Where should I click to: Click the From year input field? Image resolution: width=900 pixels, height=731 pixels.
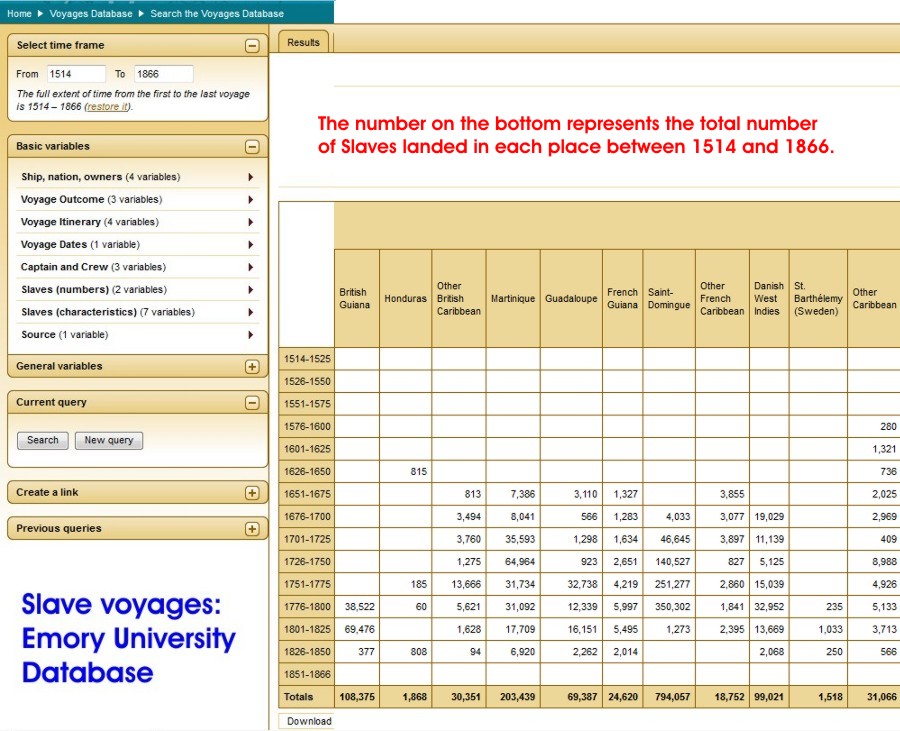point(75,74)
